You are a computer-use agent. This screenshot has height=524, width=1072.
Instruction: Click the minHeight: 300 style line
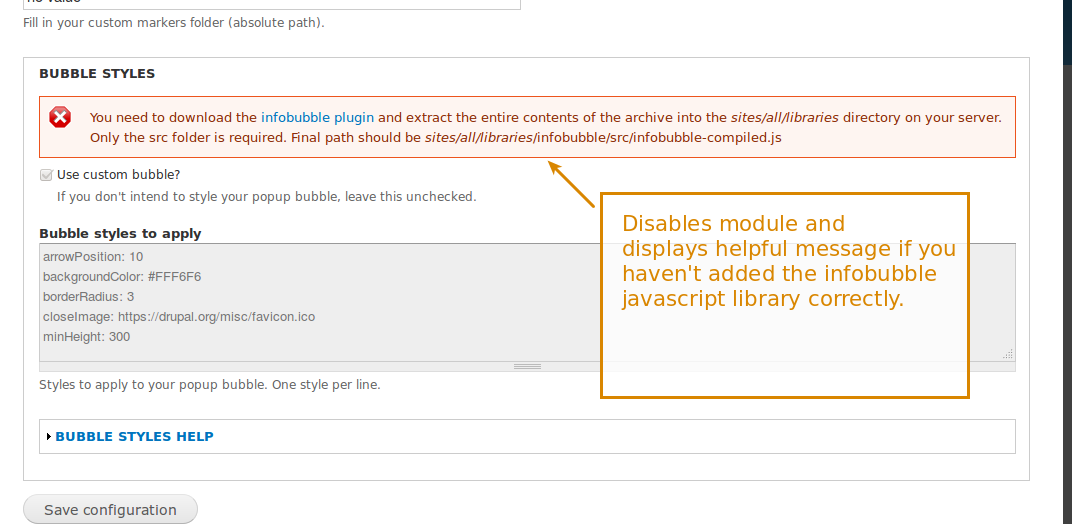point(86,337)
